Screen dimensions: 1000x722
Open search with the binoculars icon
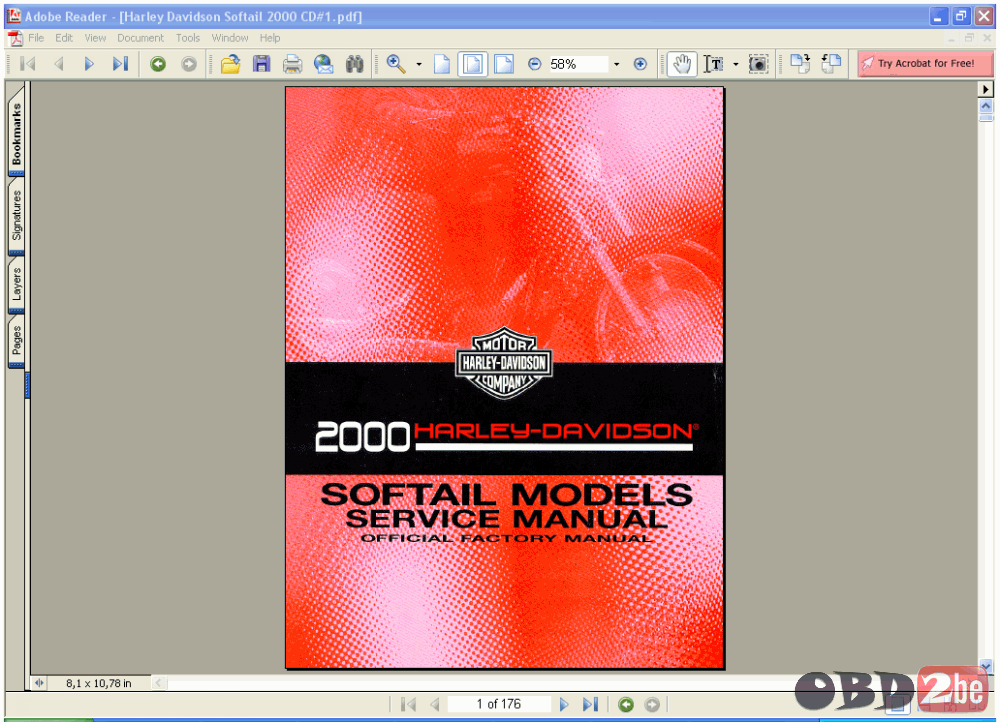[x=355, y=64]
